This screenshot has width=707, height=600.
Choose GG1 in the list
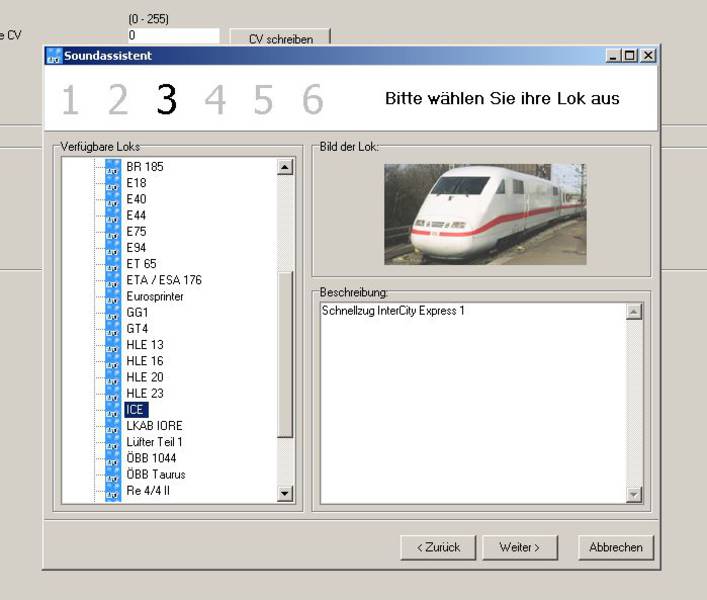point(137,313)
